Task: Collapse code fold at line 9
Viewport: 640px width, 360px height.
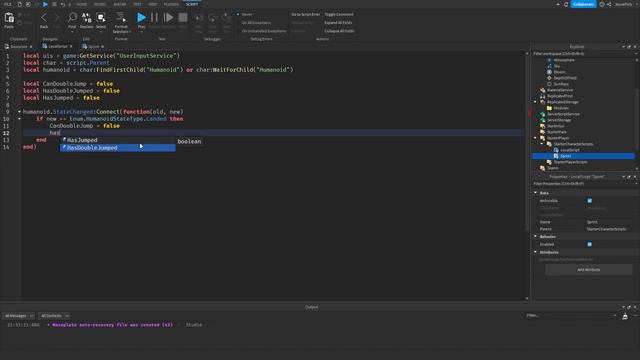Action: 19,111
